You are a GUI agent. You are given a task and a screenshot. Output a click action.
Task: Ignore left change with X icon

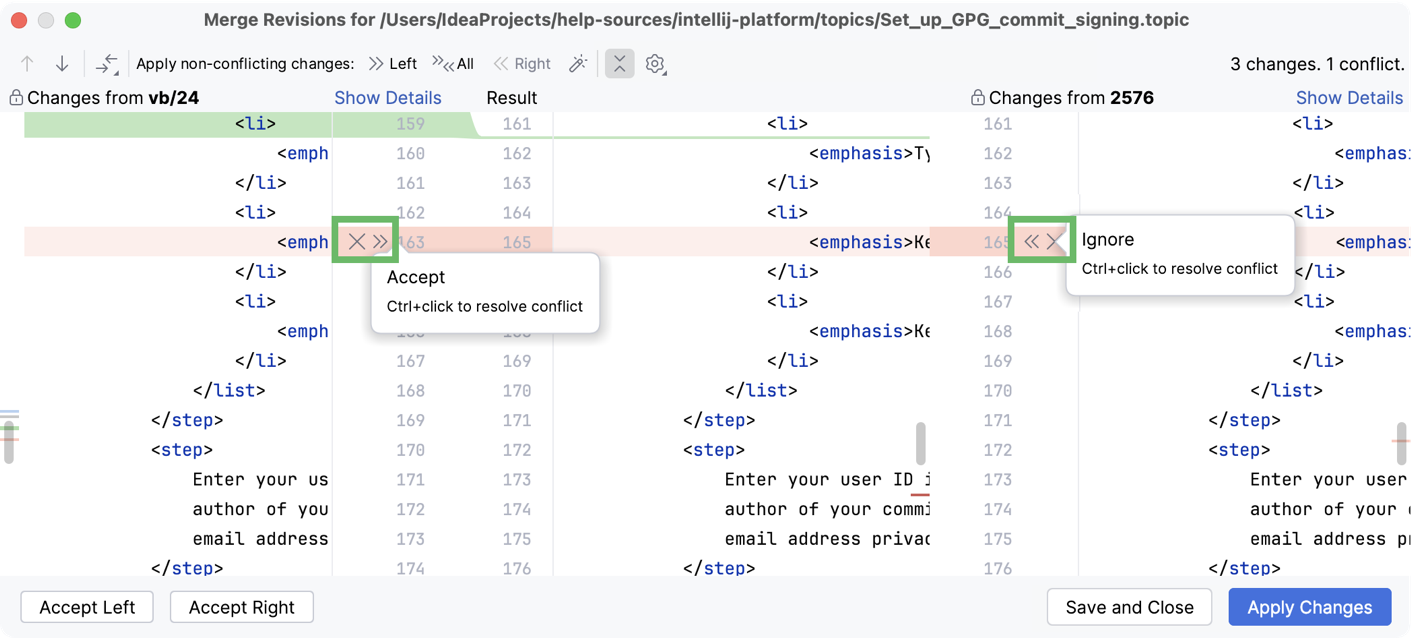point(356,241)
